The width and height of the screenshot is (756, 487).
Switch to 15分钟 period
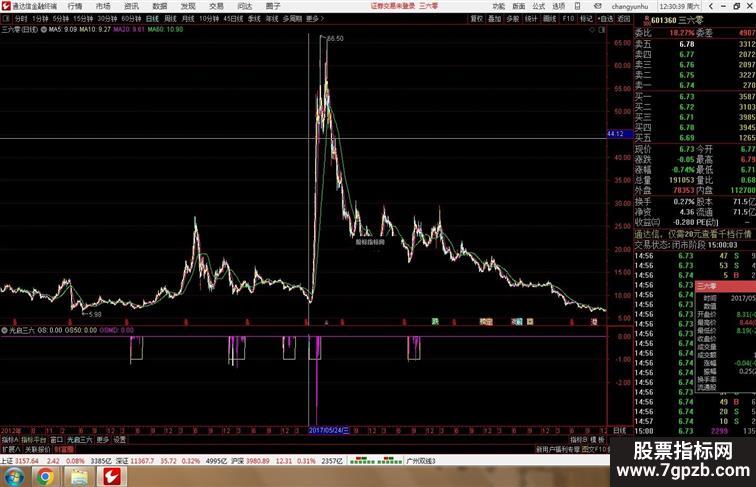83,19
